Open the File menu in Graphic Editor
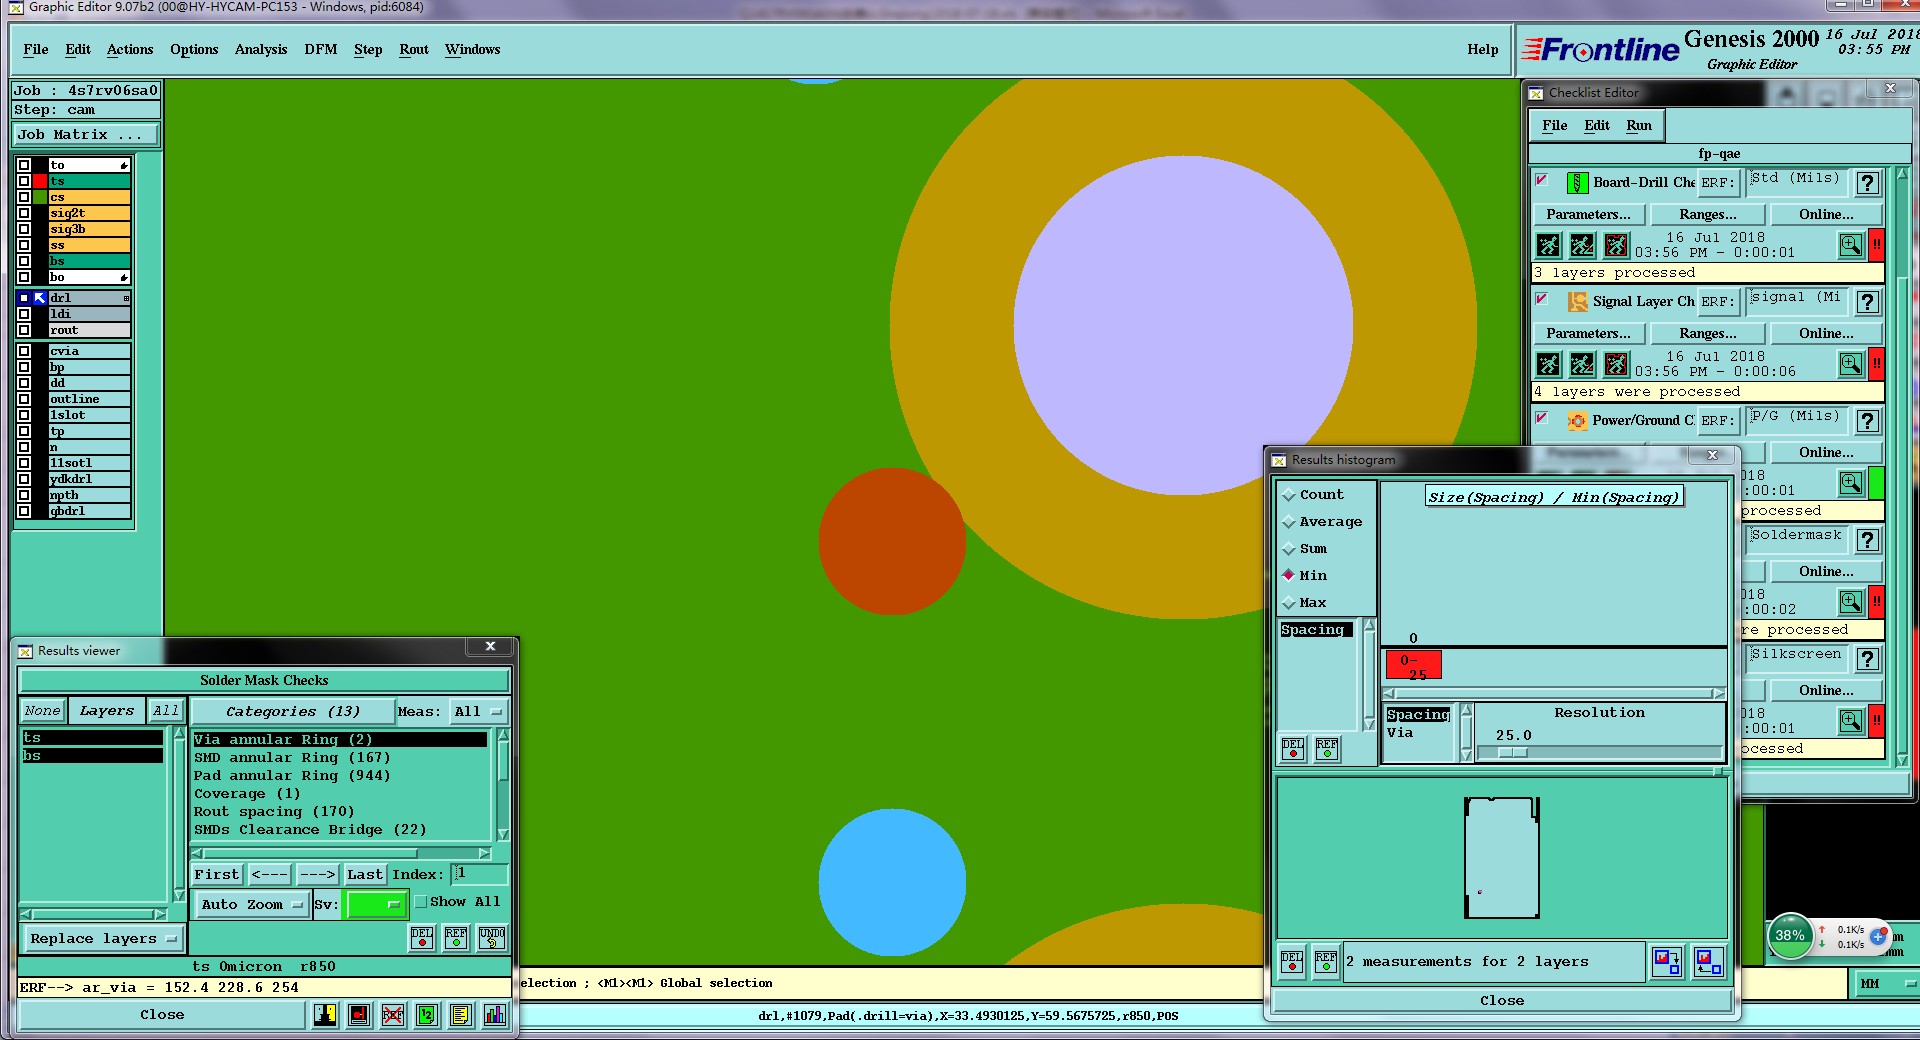 click(x=36, y=50)
